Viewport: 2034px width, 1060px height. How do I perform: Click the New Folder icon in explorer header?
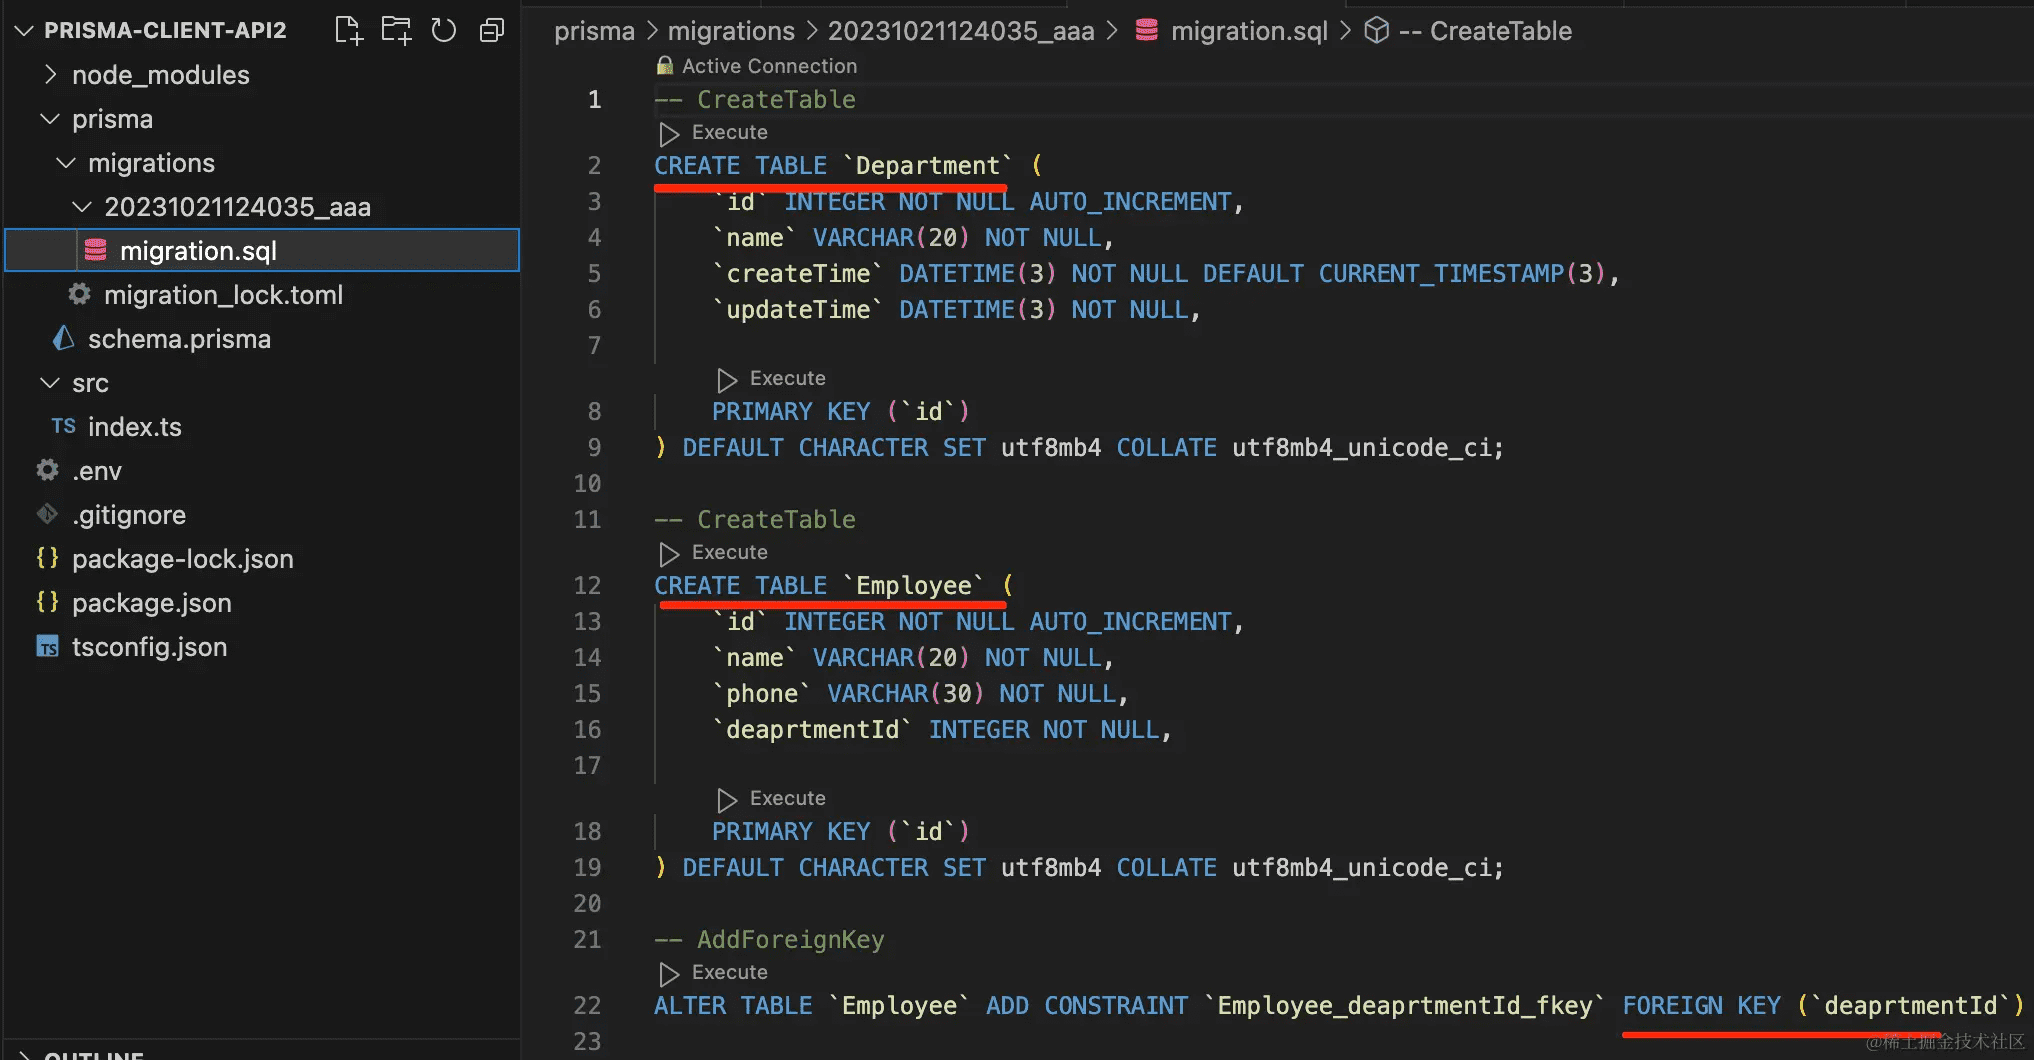[x=396, y=30]
